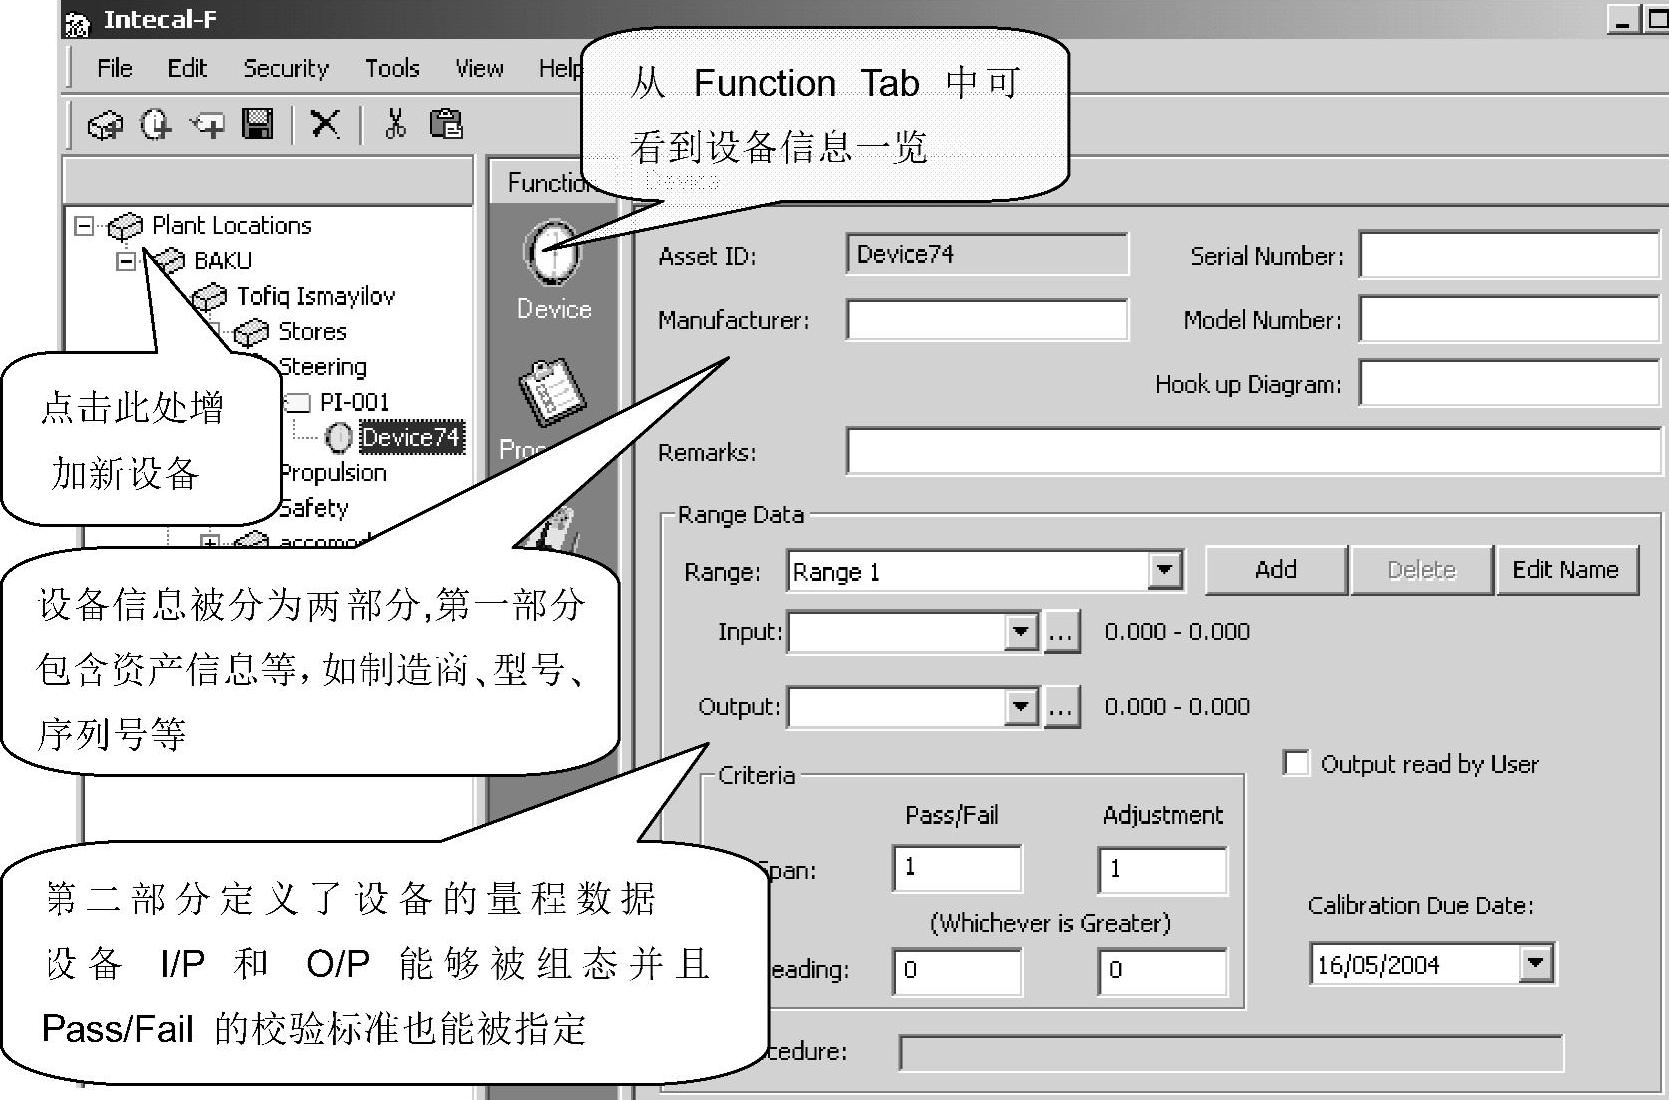This screenshot has height=1100, width=1669.
Task: Open the View menu
Action: coord(479,68)
